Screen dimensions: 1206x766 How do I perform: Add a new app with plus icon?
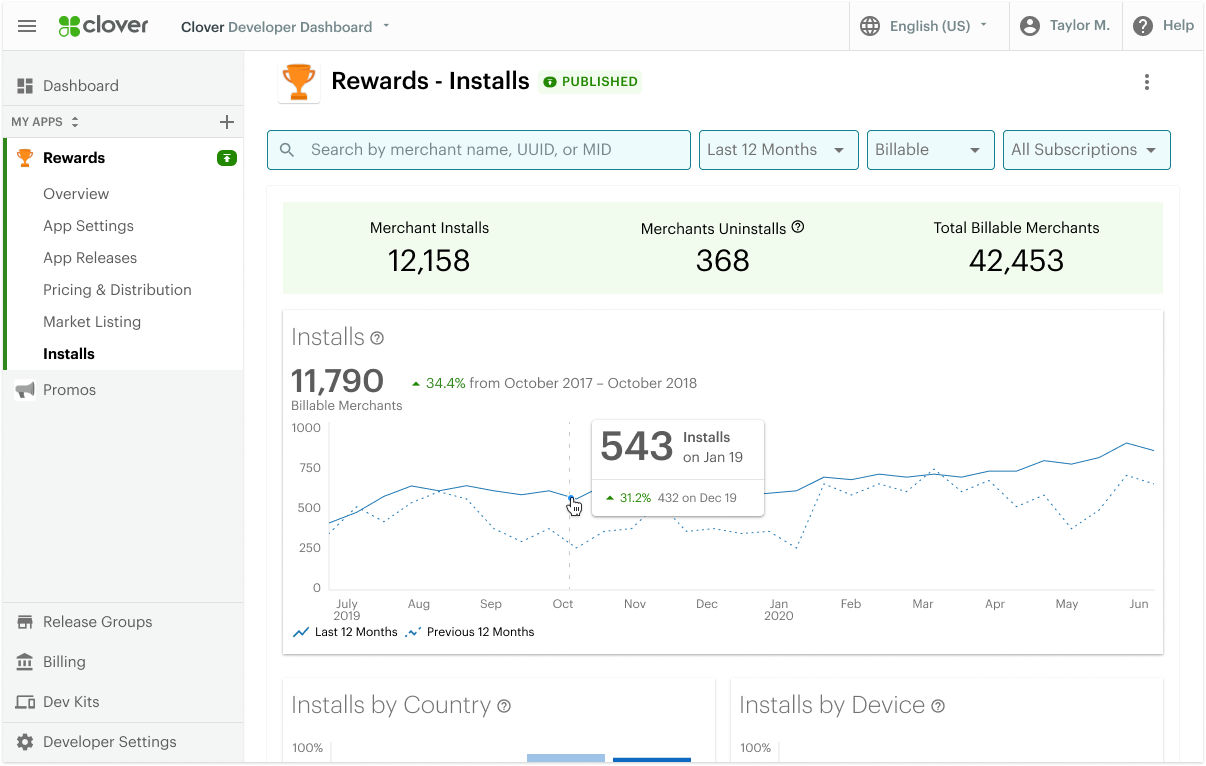tap(227, 122)
